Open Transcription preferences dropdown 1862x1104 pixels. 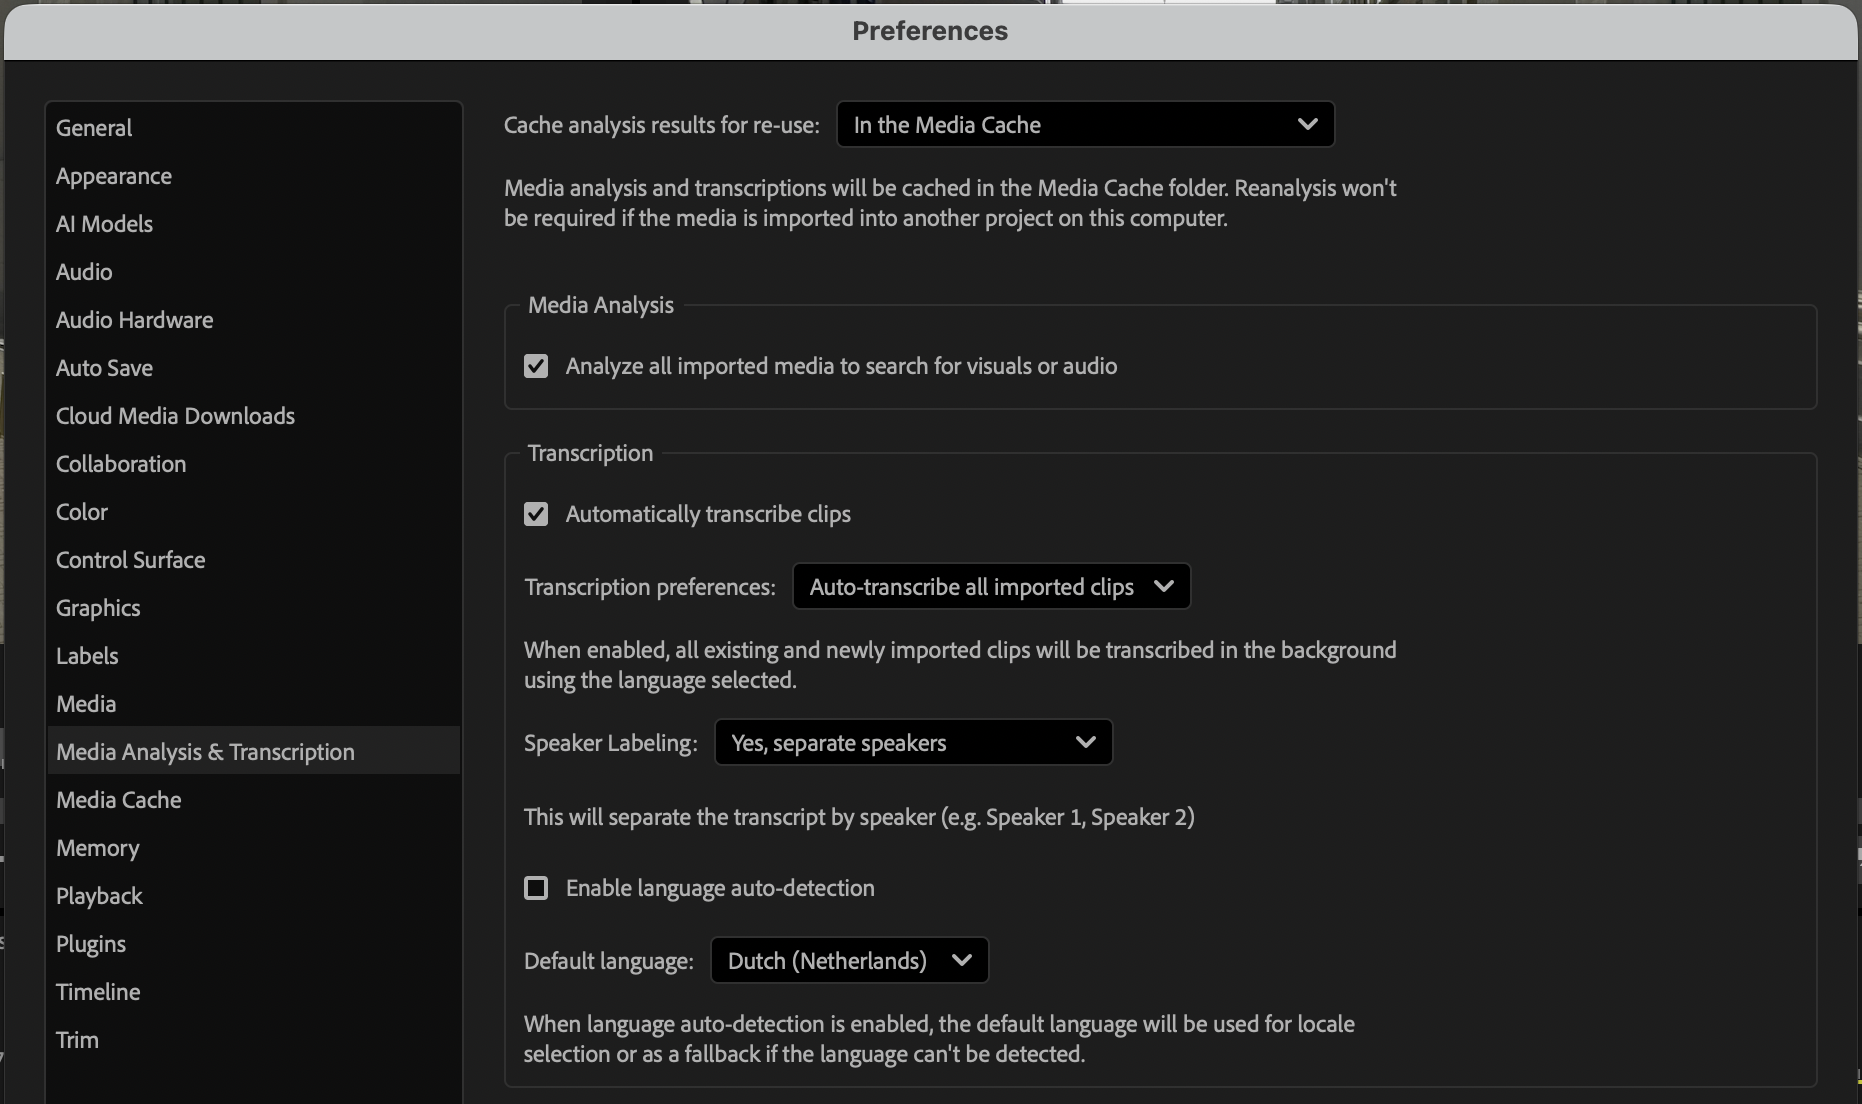990,587
